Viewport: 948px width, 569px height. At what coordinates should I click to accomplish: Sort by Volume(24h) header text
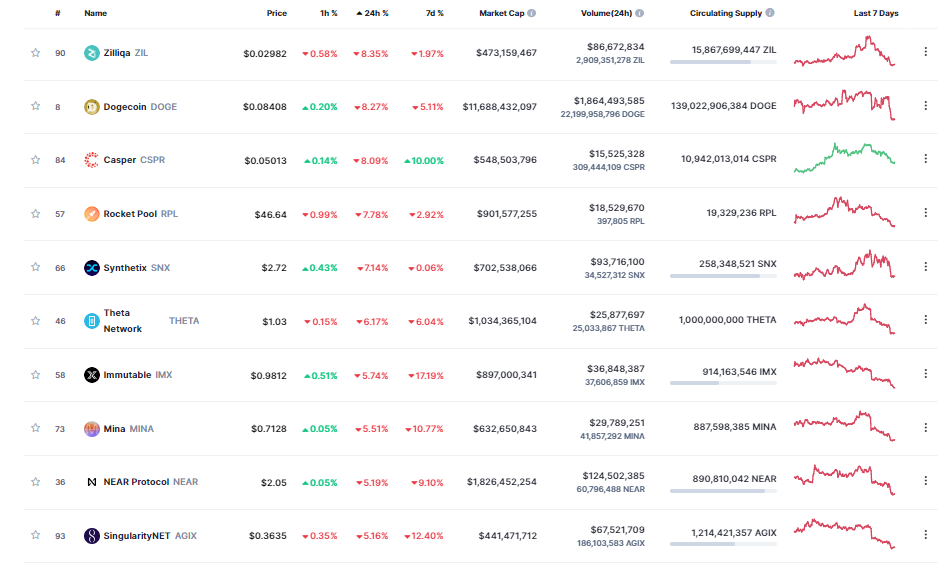tap(606, 13)
